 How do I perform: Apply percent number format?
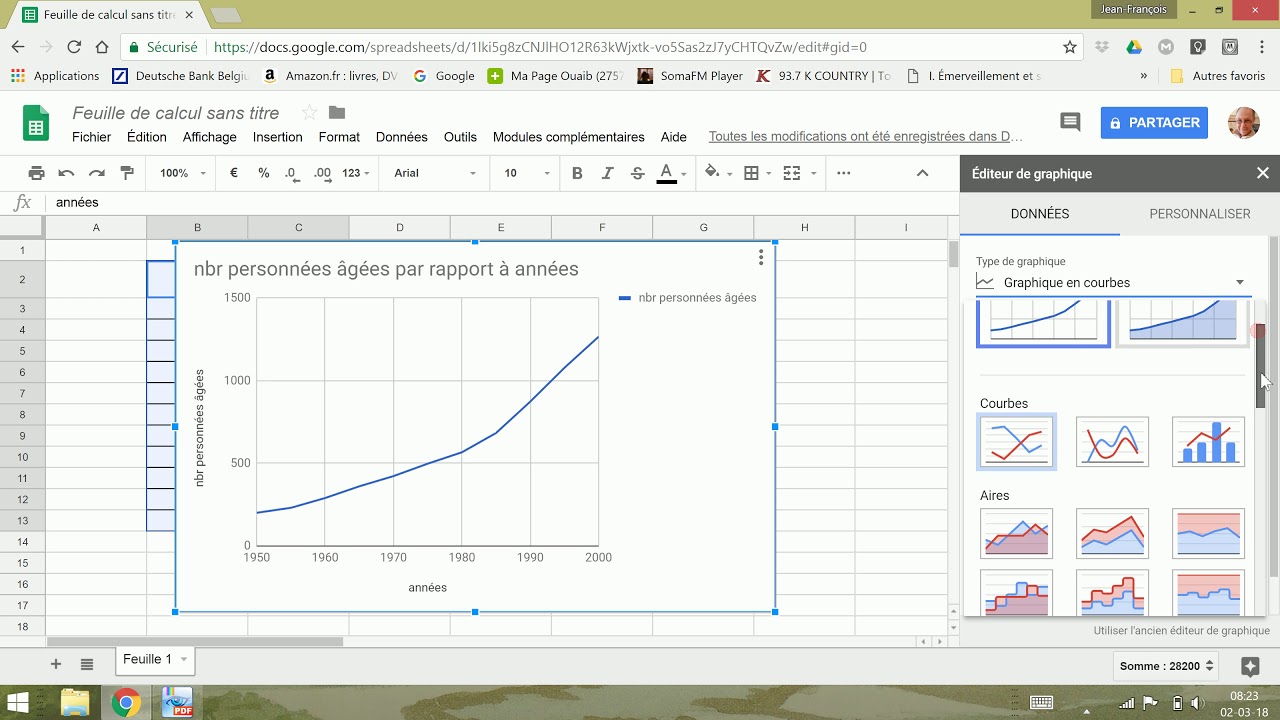point(263,173)
